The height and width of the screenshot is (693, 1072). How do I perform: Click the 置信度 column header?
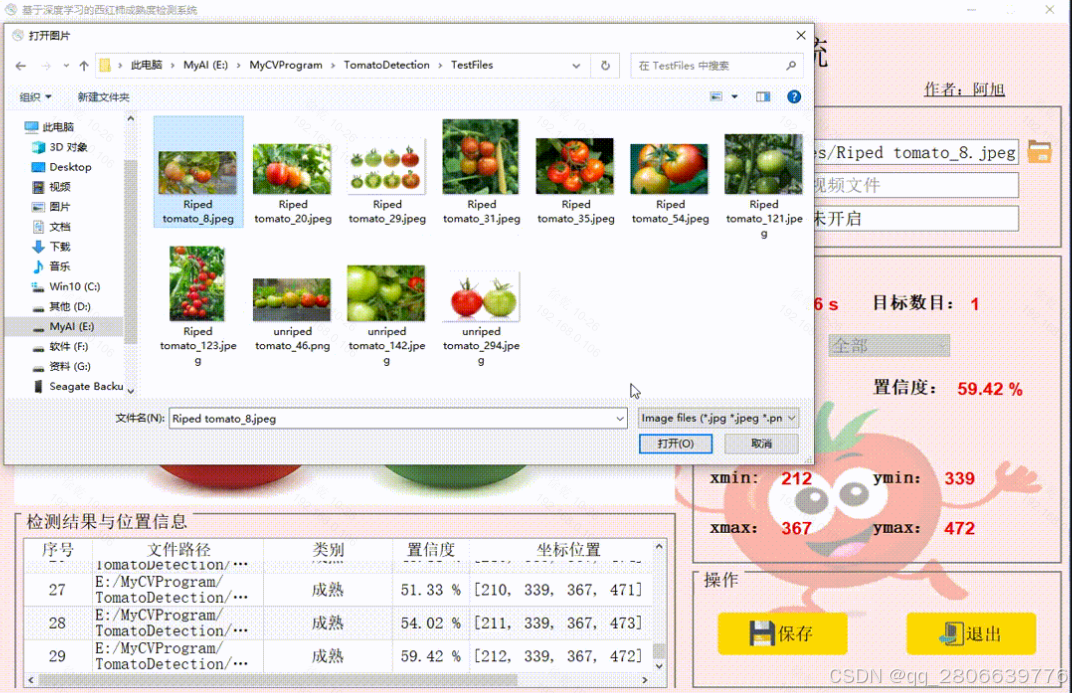pyautogui.click(x=430, y=549)
